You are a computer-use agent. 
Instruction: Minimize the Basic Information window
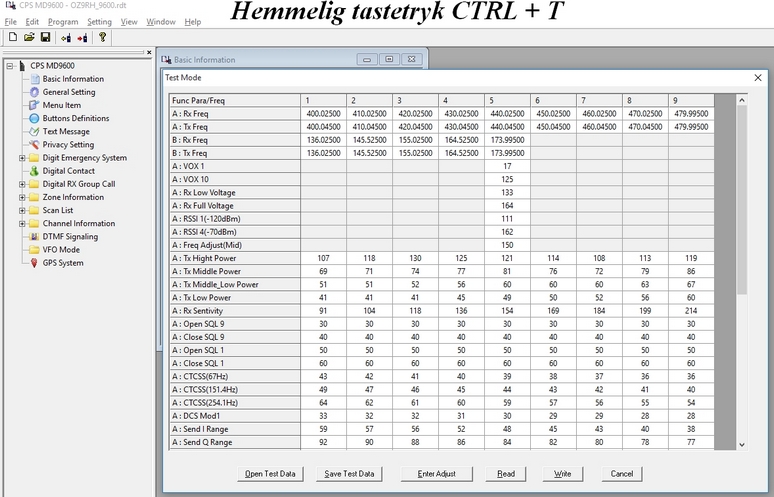367,59
